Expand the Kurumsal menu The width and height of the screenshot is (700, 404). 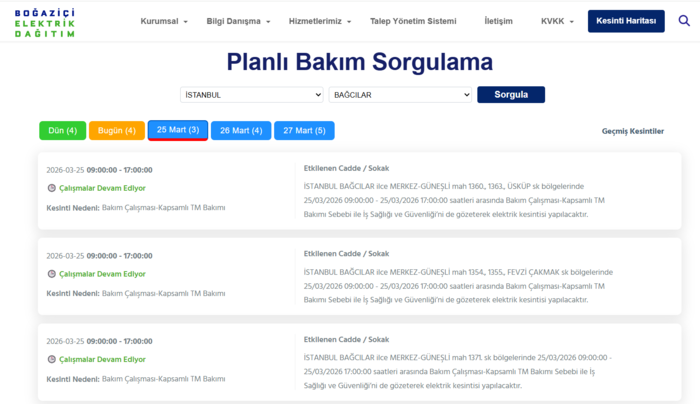(x=164, y=21)
